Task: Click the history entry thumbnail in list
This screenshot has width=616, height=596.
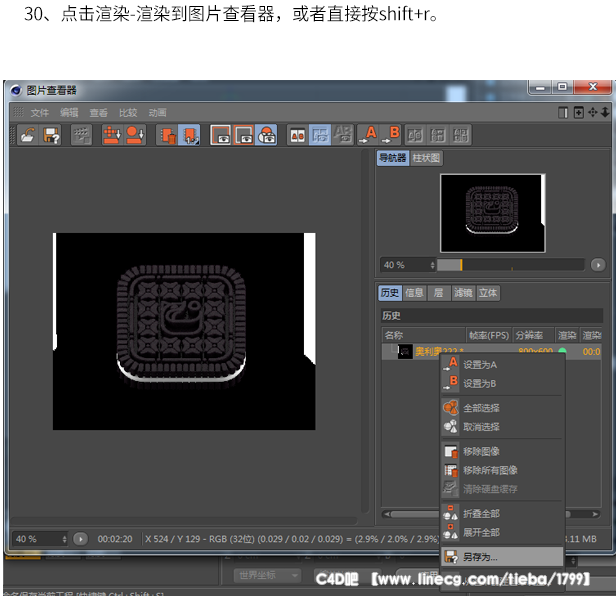Action: pyautogui.click(x=405, y=351)
